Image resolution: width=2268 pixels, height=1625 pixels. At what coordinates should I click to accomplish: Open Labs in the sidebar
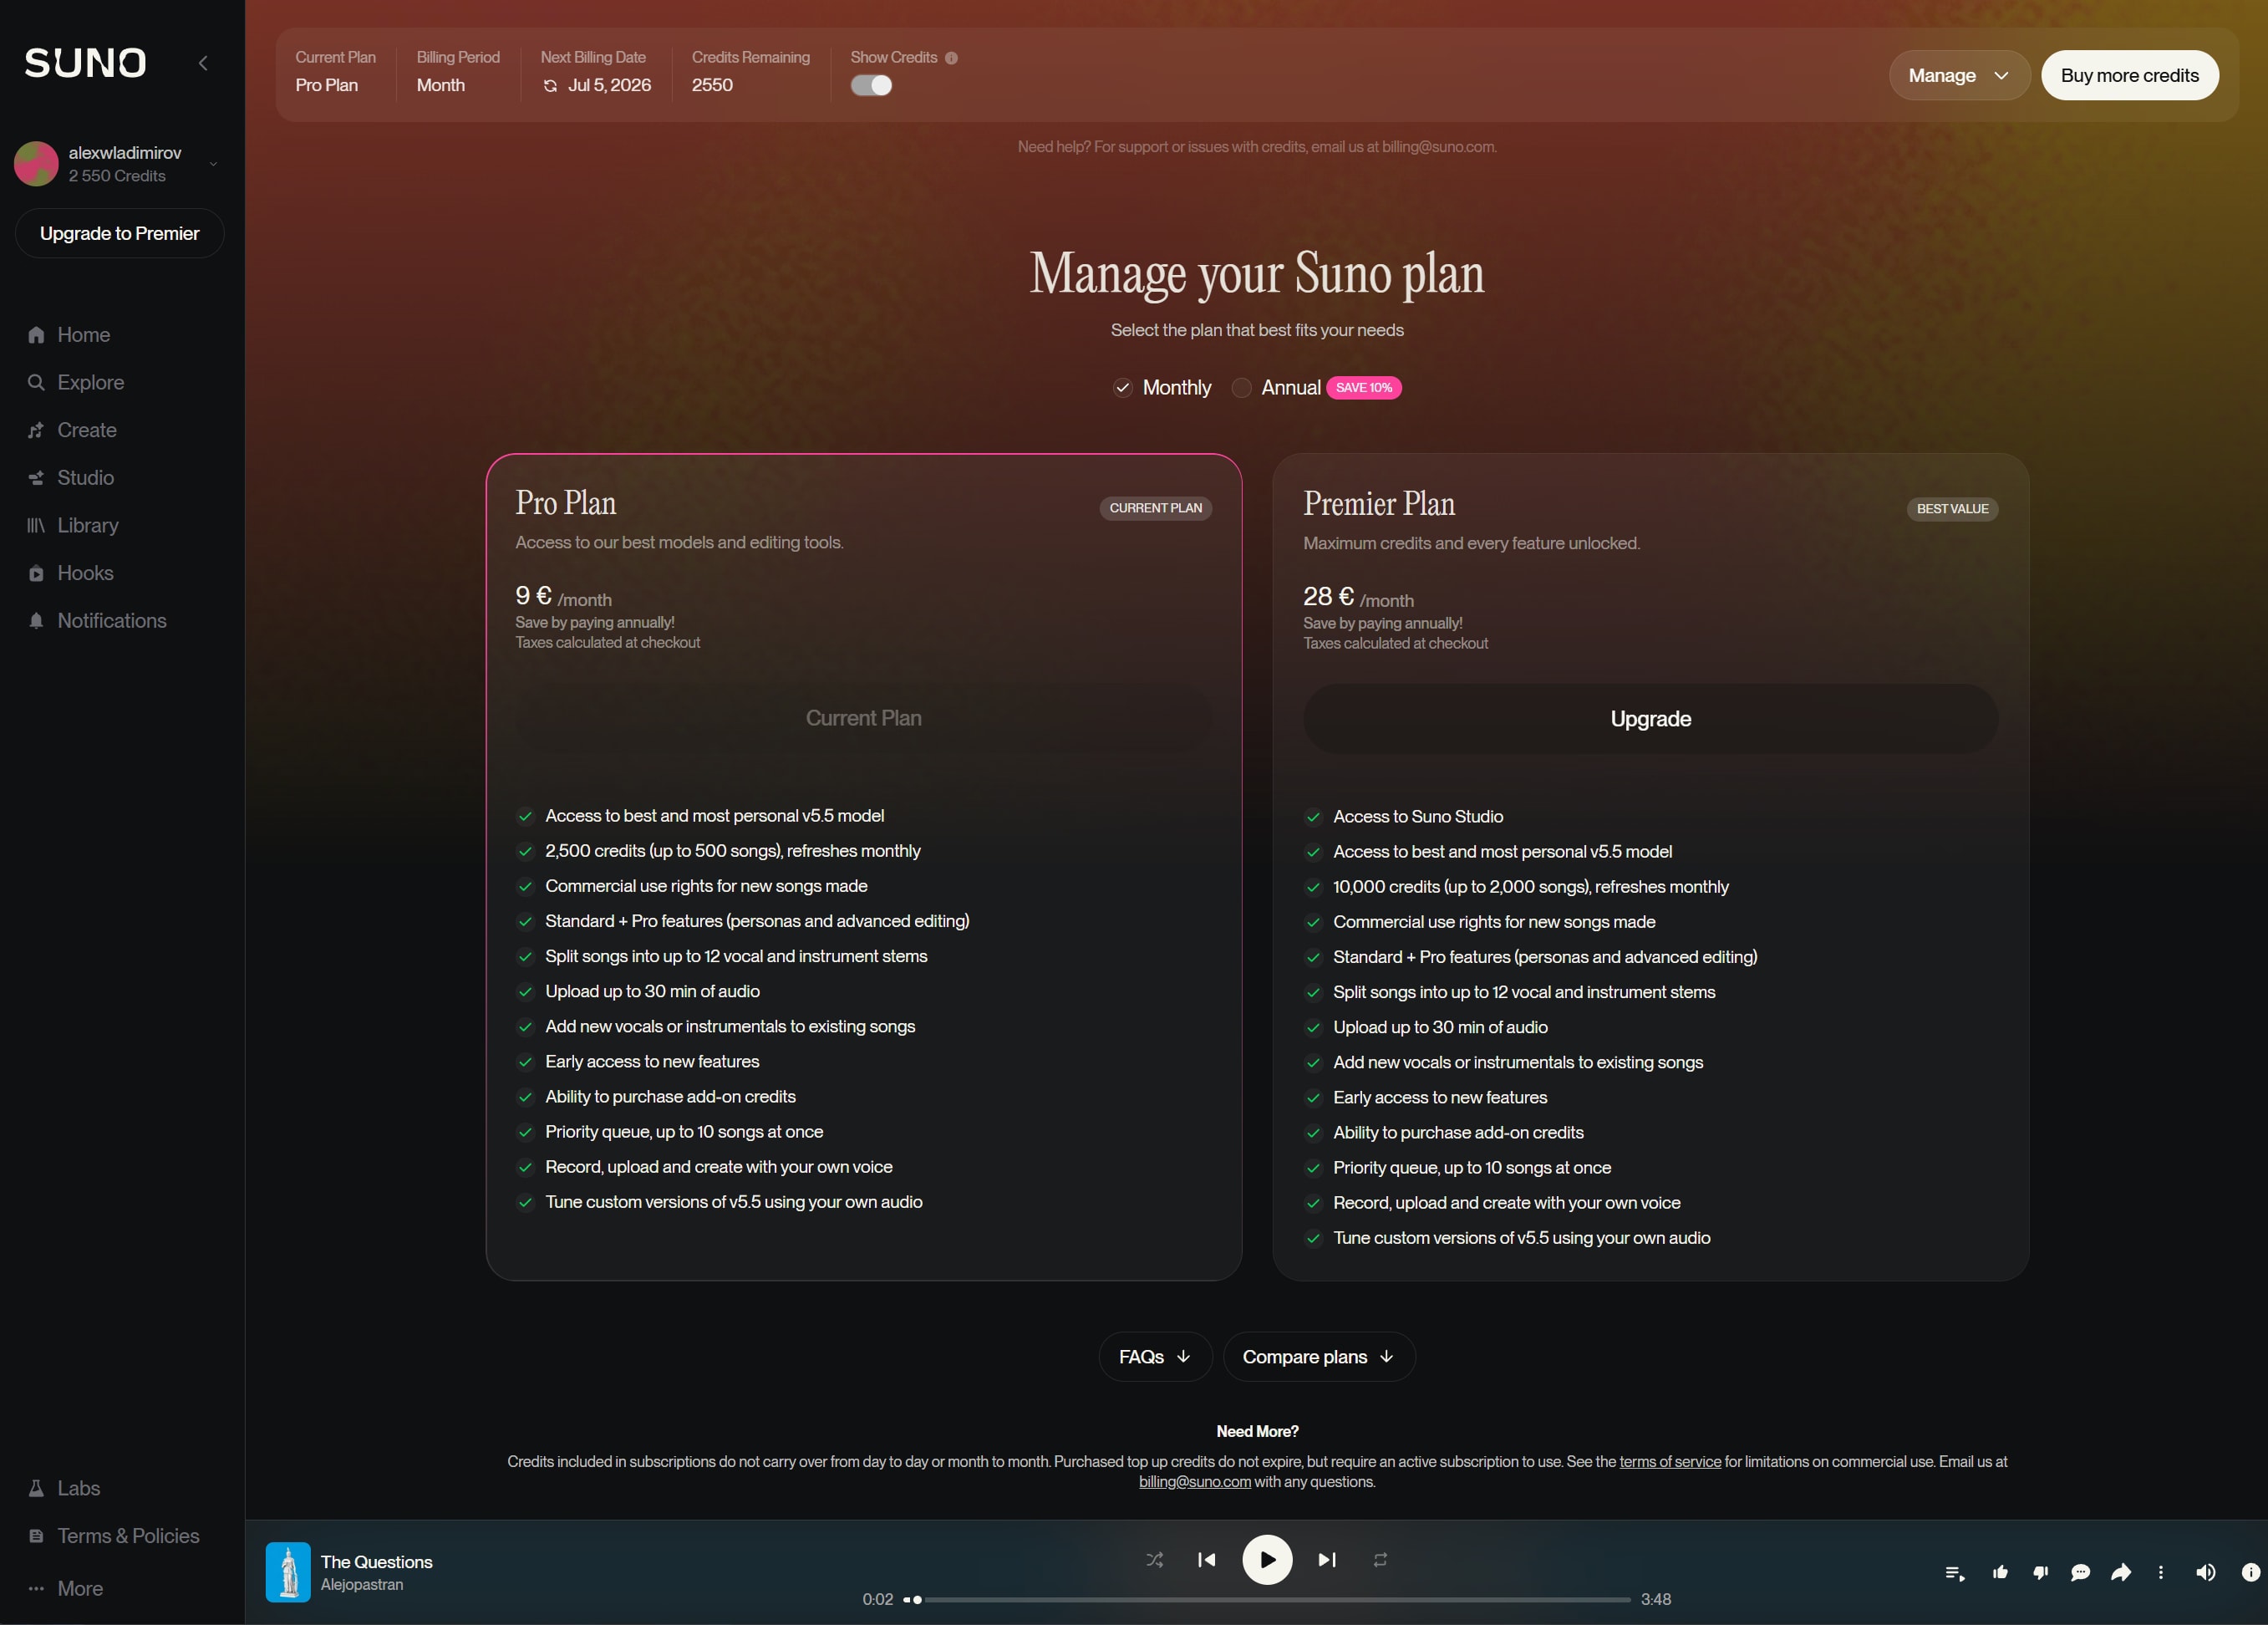tap(64, 1488)
